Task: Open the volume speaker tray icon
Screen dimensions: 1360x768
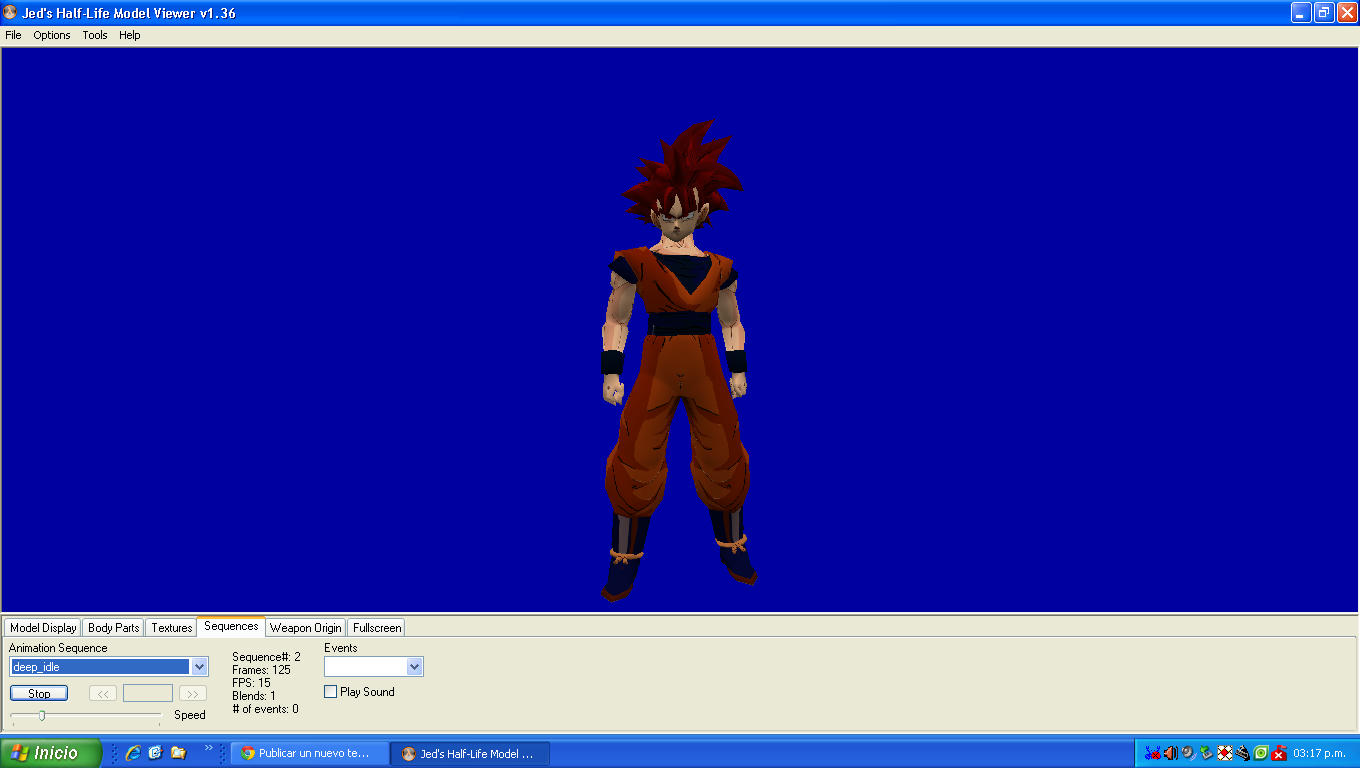Action: (1170, 753)
